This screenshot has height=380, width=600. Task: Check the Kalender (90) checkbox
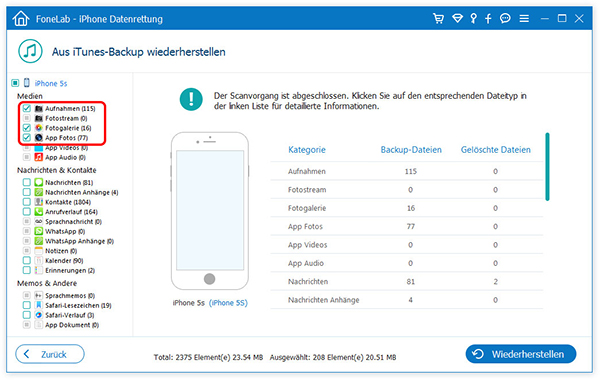pos(27,261)
